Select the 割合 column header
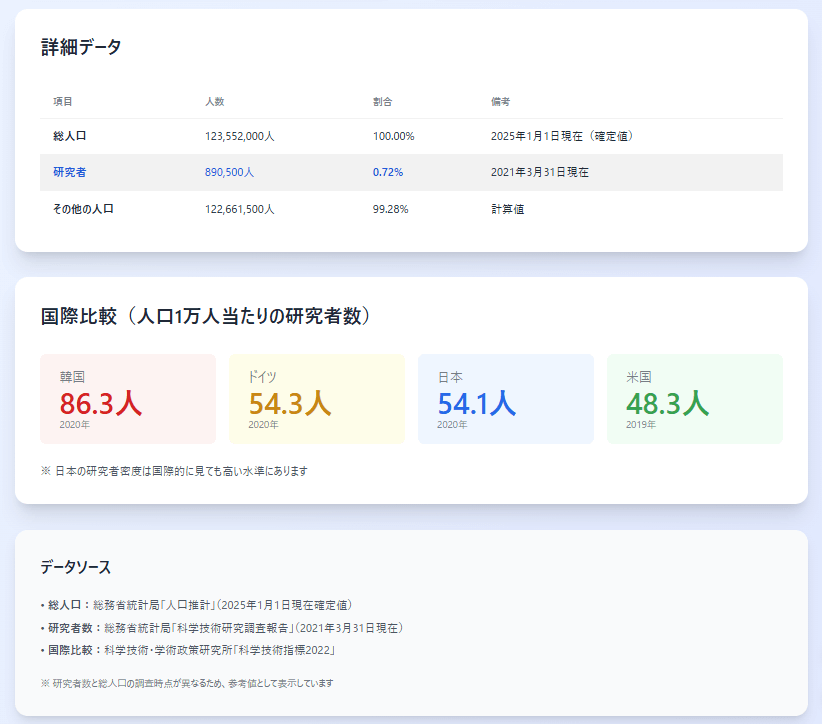 382,102
